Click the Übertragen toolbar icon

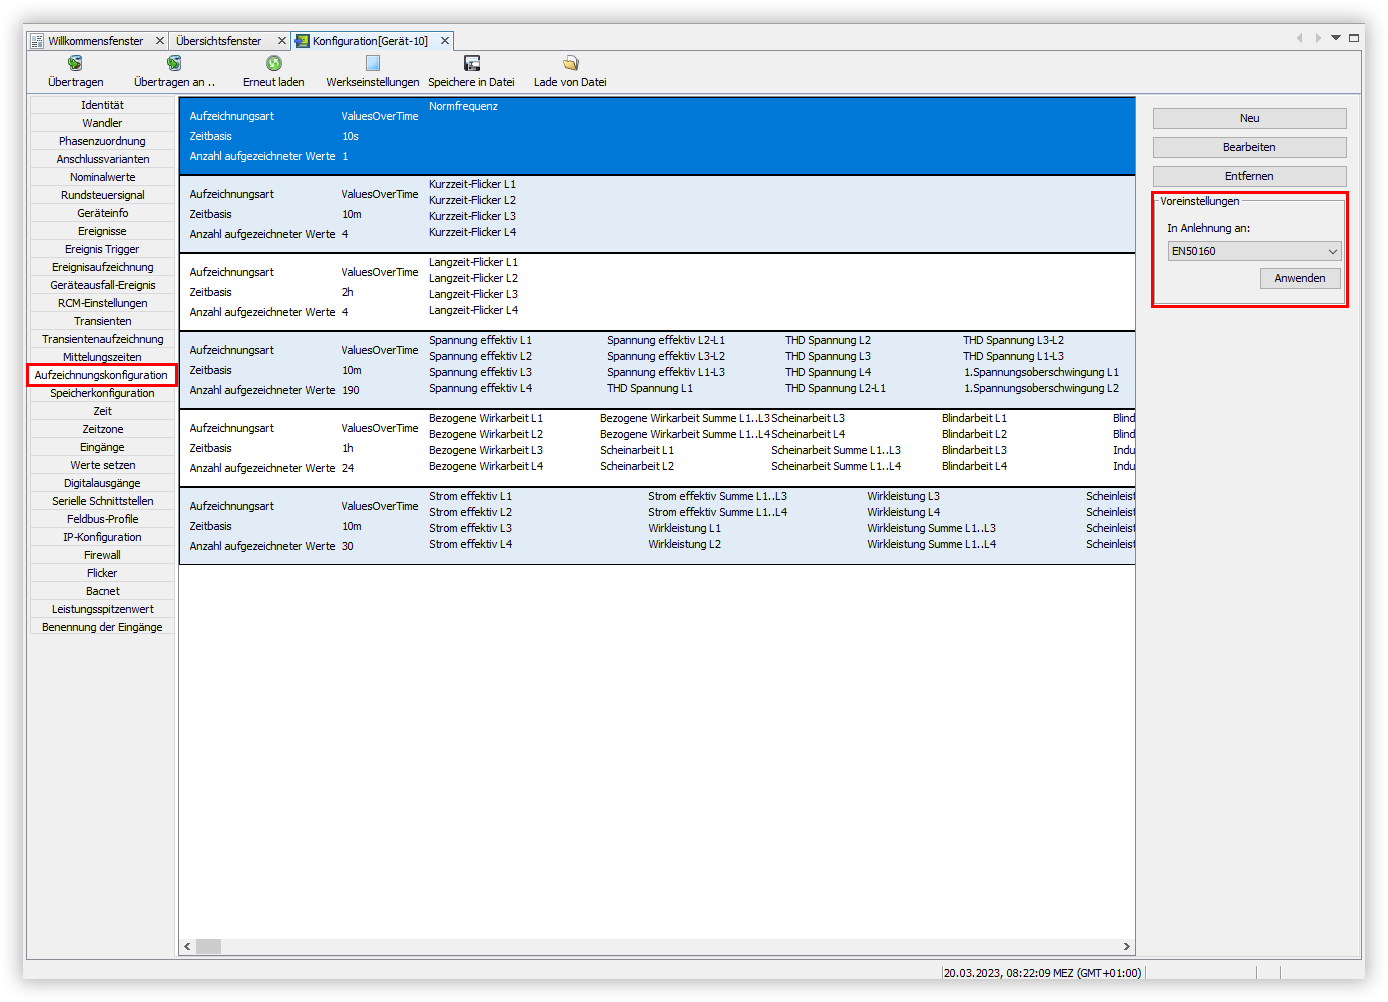pyautogui.click(x=75, y=64)
